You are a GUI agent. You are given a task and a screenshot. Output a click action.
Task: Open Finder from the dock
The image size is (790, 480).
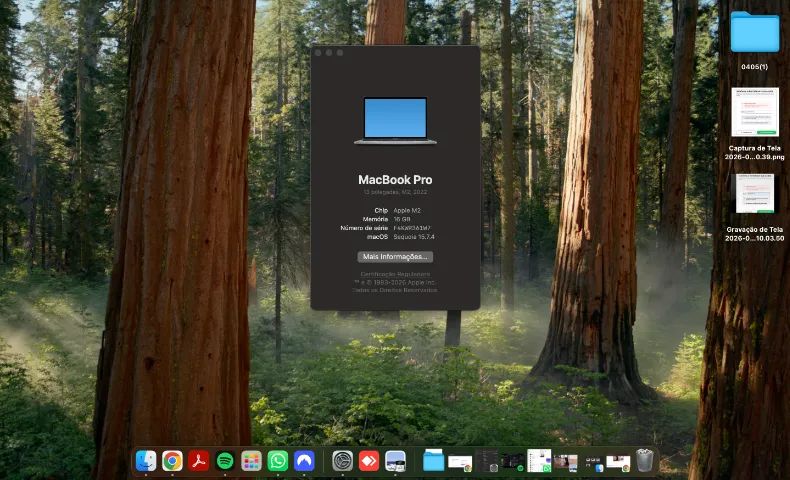(x=146, y=460)
